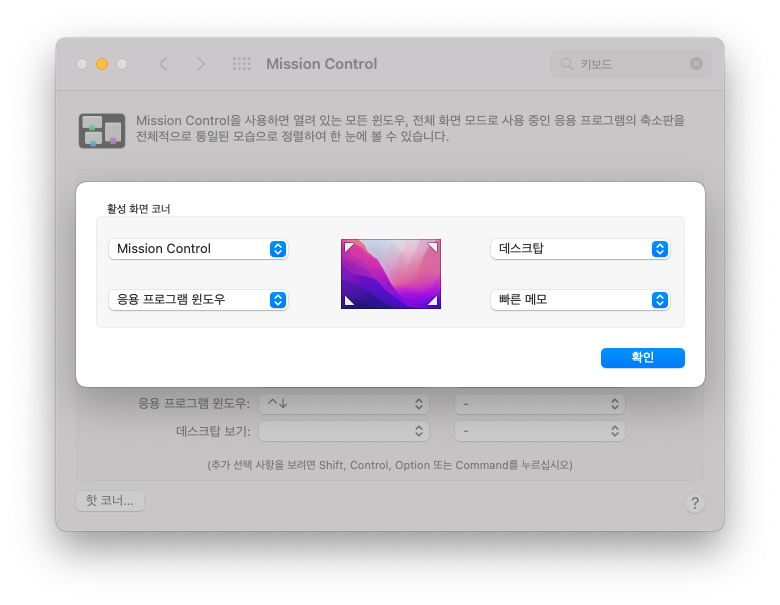Open the help question mark button
This screenshot has height=605, width=780.
694,503
